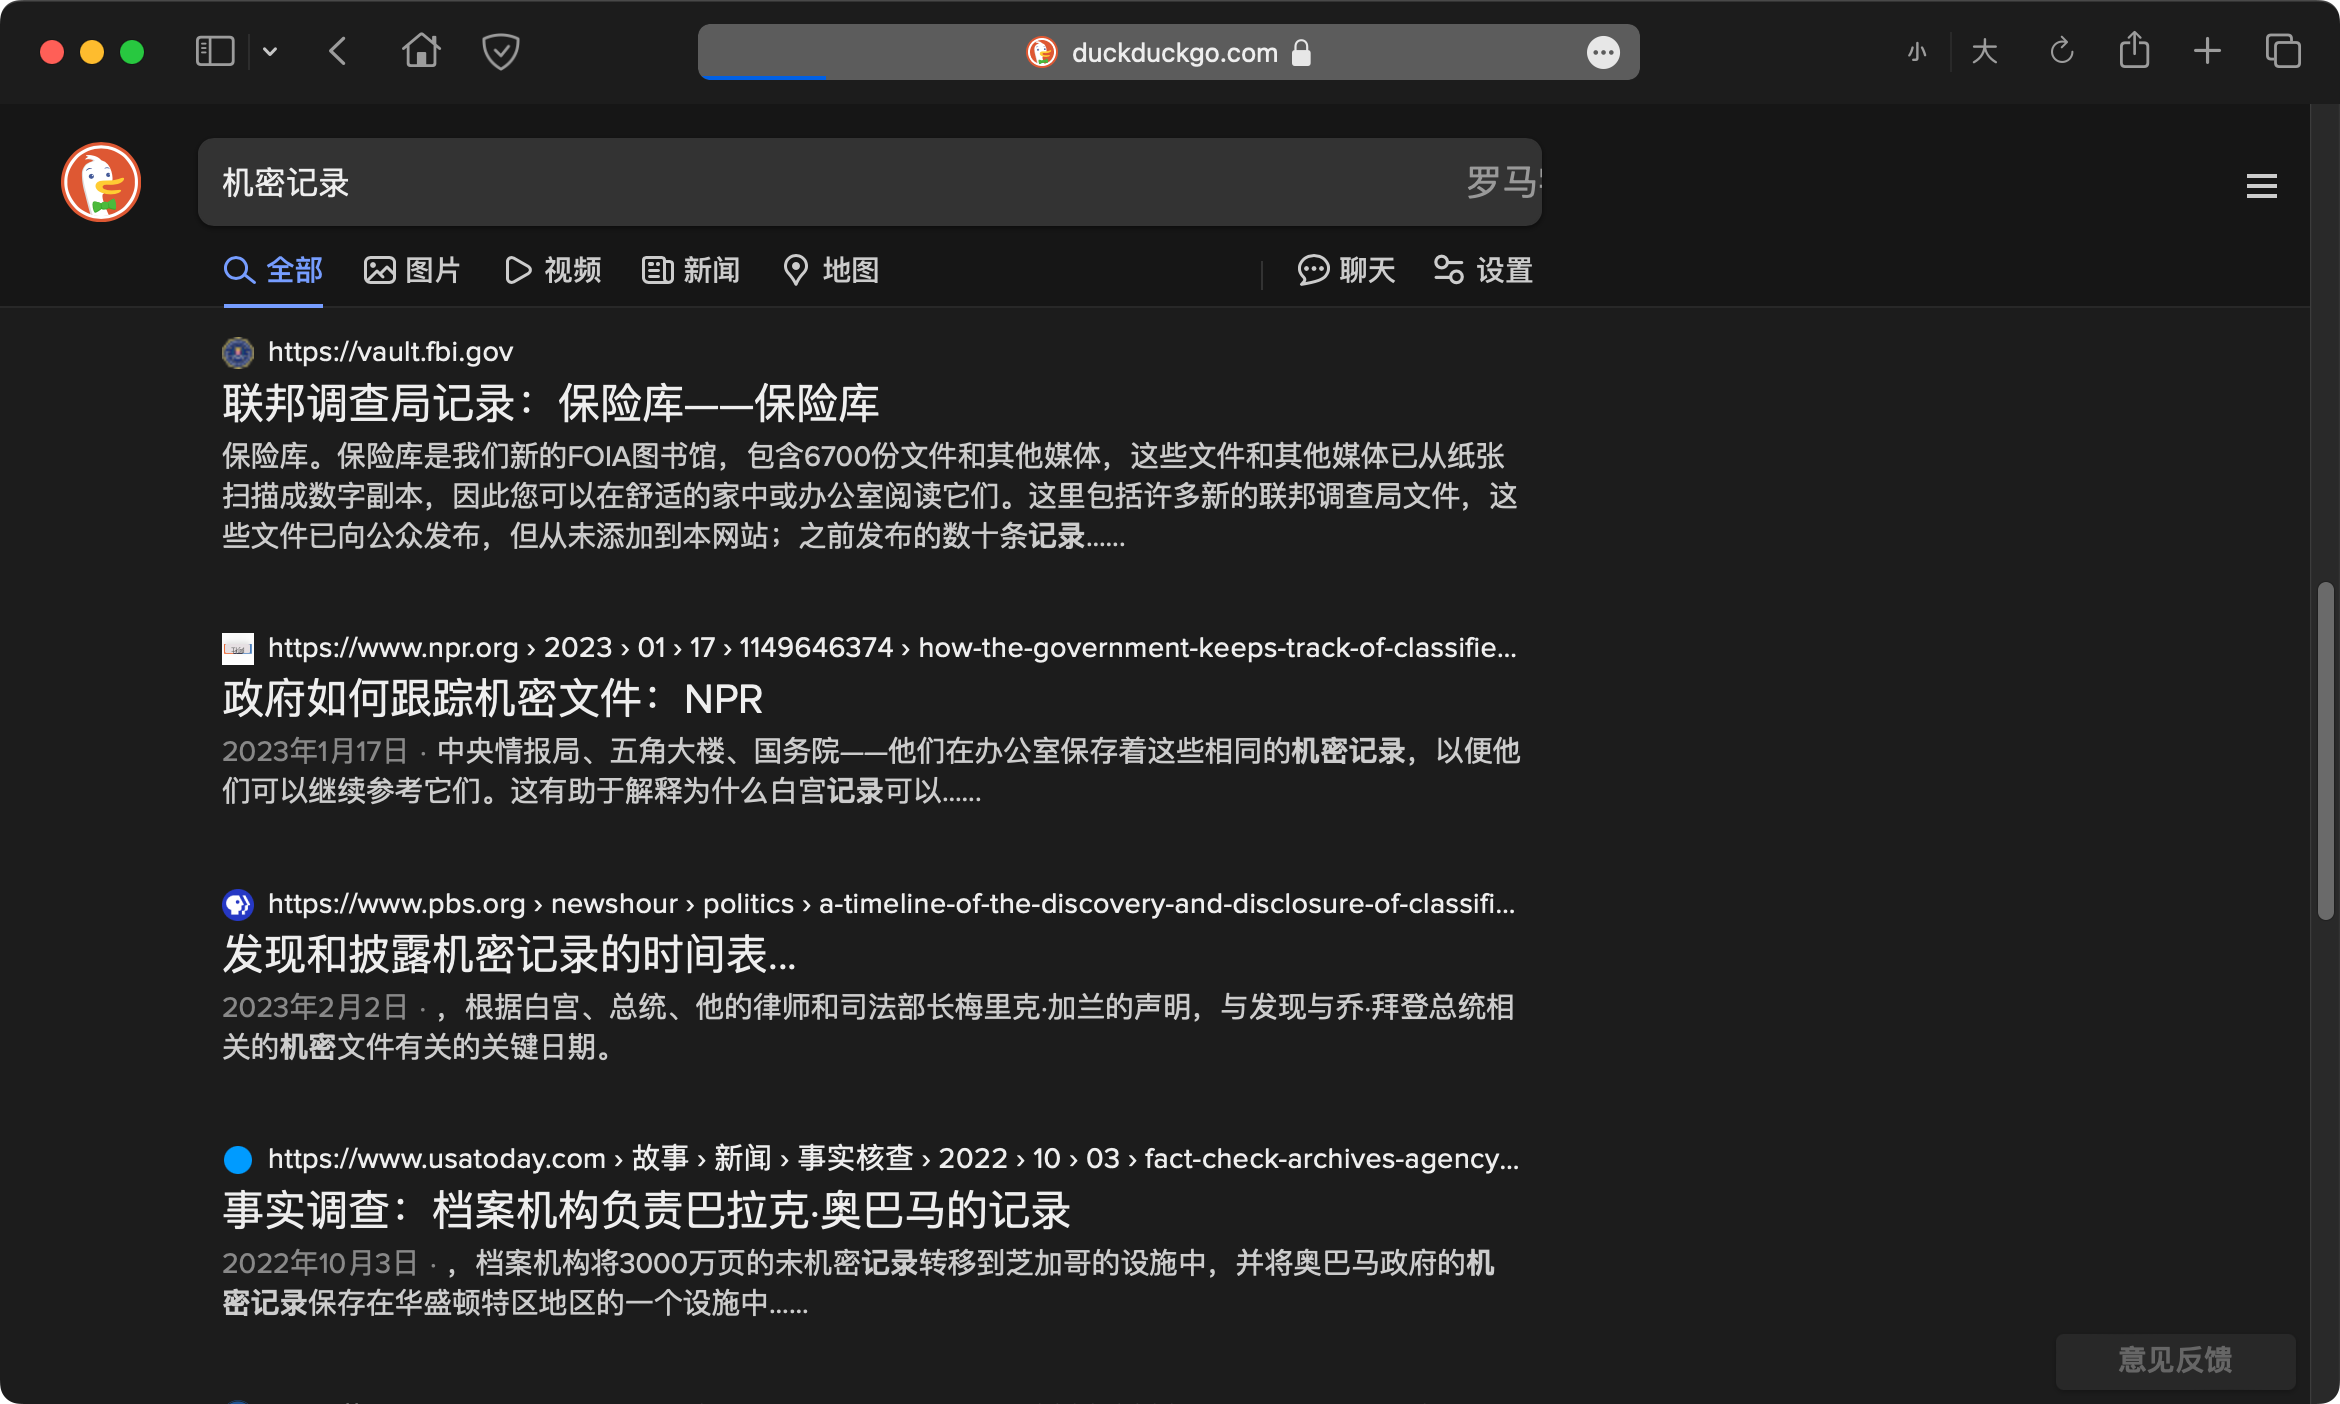Click the FBI snippet starting 保险库。保险库是
This screenshot has width=2340, height=1404.
point(870,496)
